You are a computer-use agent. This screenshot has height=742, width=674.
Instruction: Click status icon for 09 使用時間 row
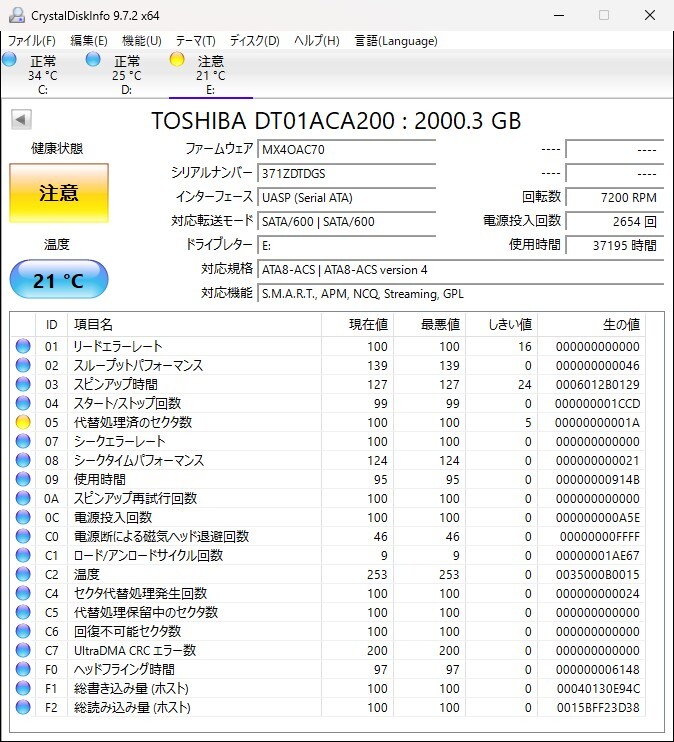click(23, 479)
